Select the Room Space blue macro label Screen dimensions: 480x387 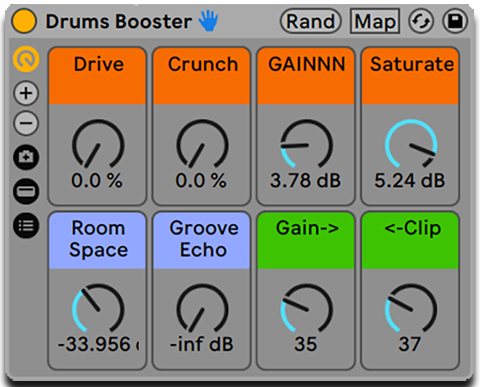(x=97, y=240)
